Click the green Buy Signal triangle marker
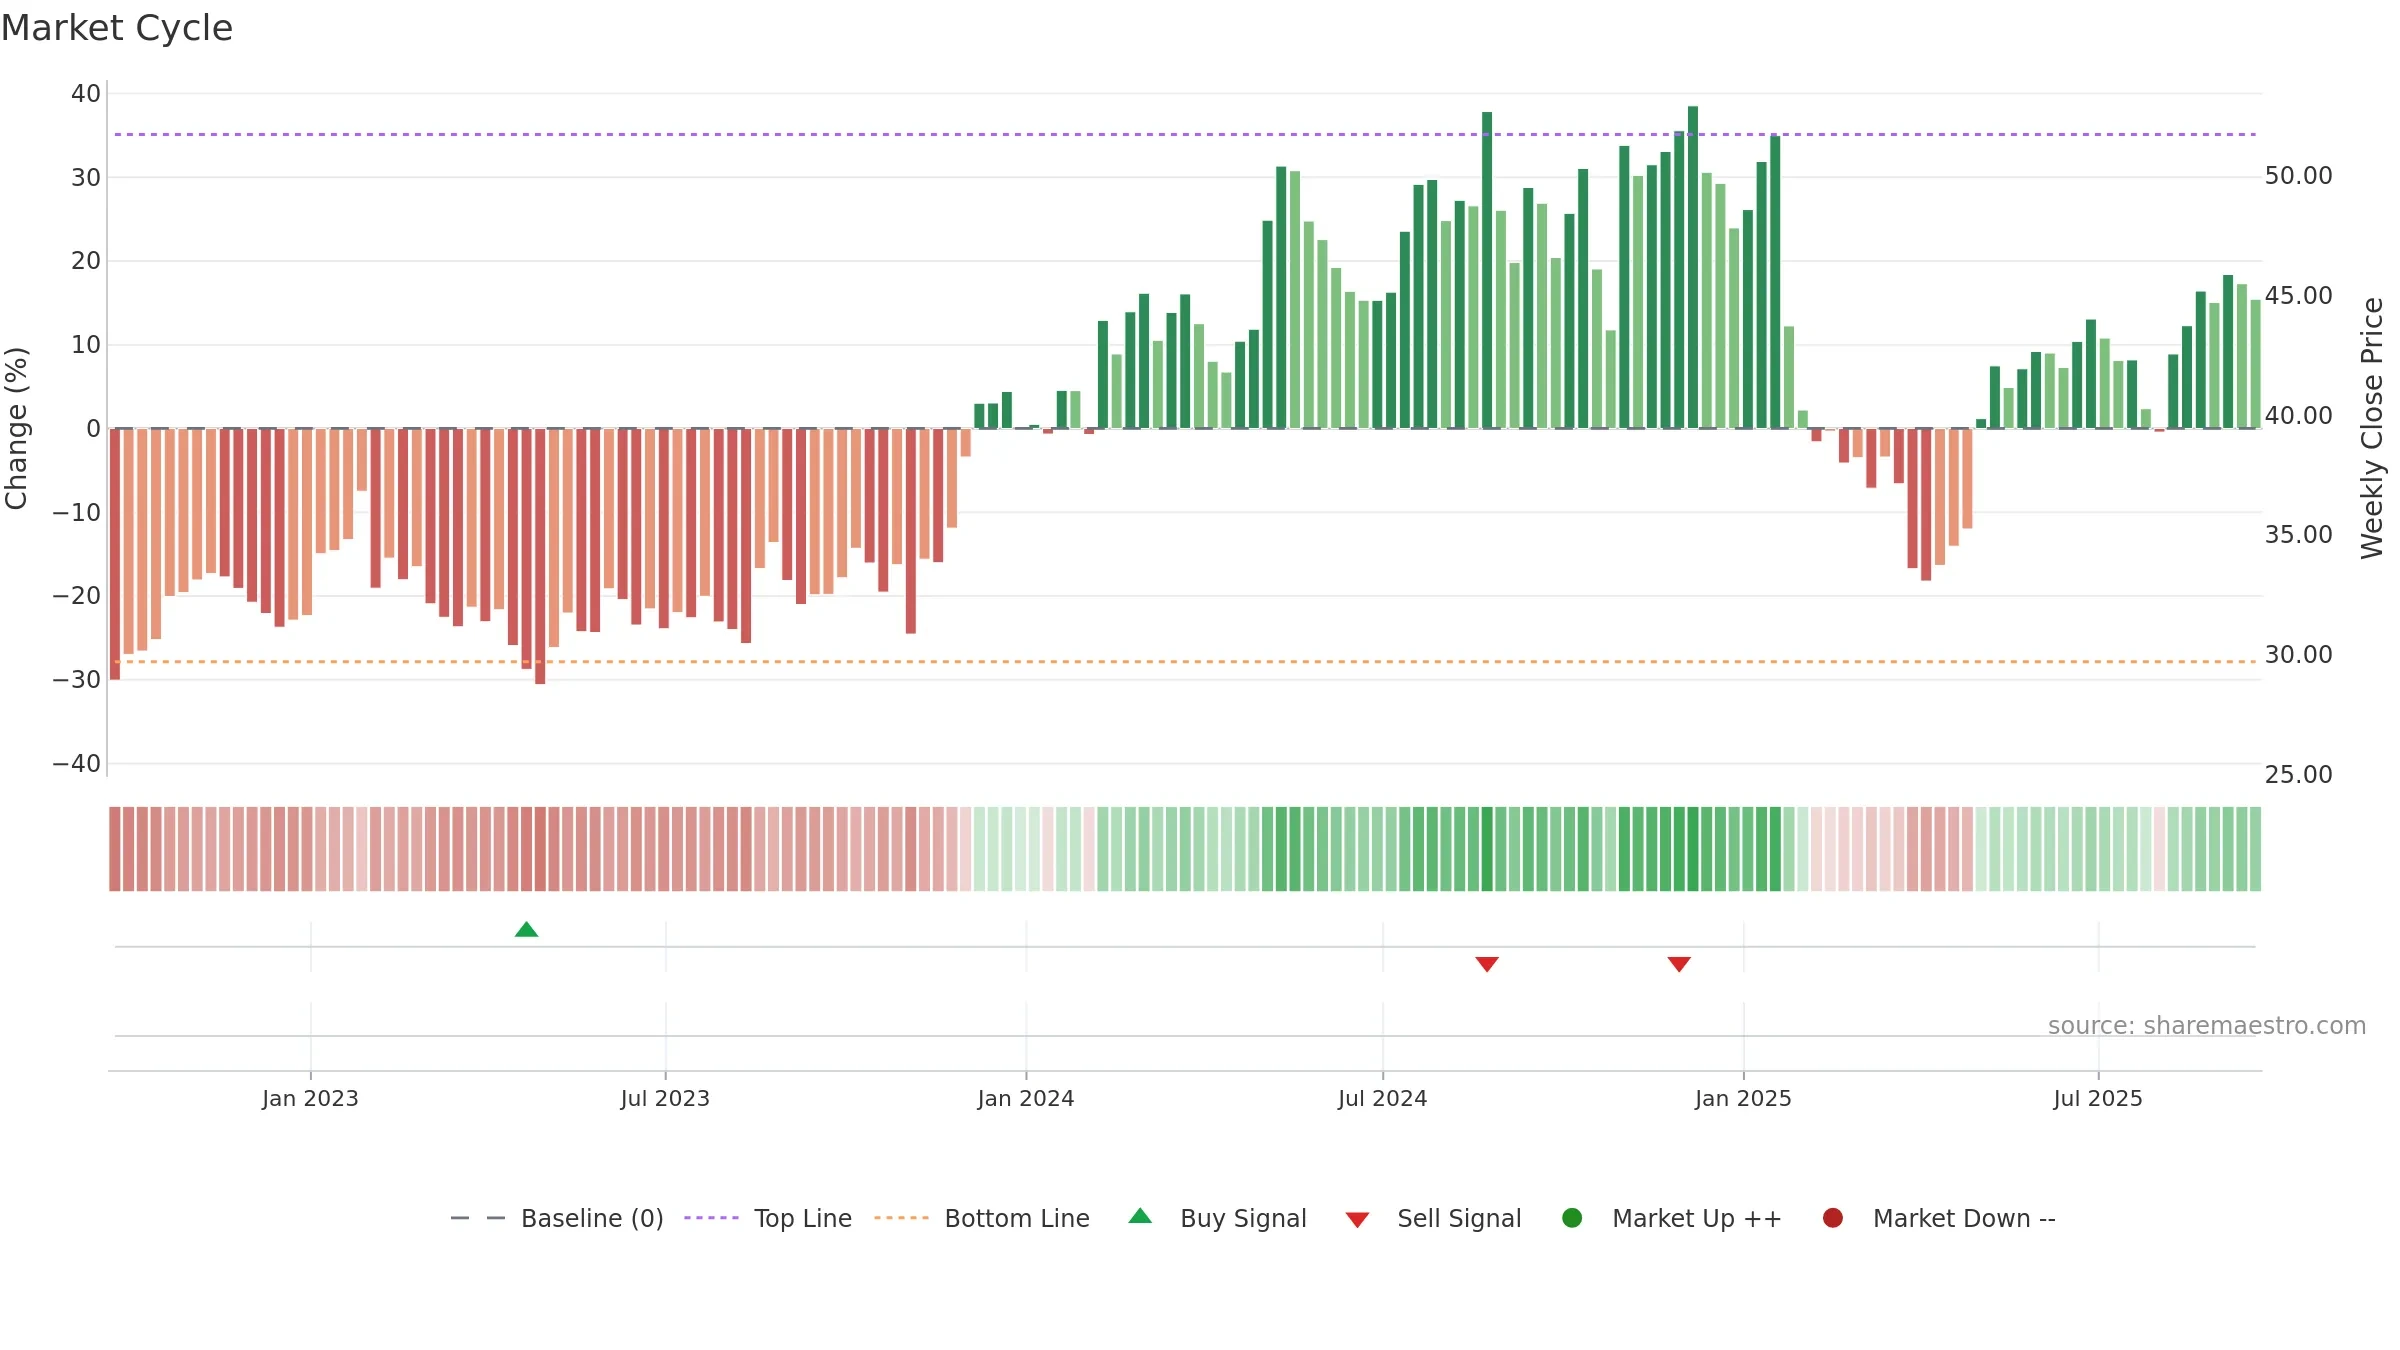This screenshot has height=1350, width=2400. pyautogui.click(x=527, y=930)
